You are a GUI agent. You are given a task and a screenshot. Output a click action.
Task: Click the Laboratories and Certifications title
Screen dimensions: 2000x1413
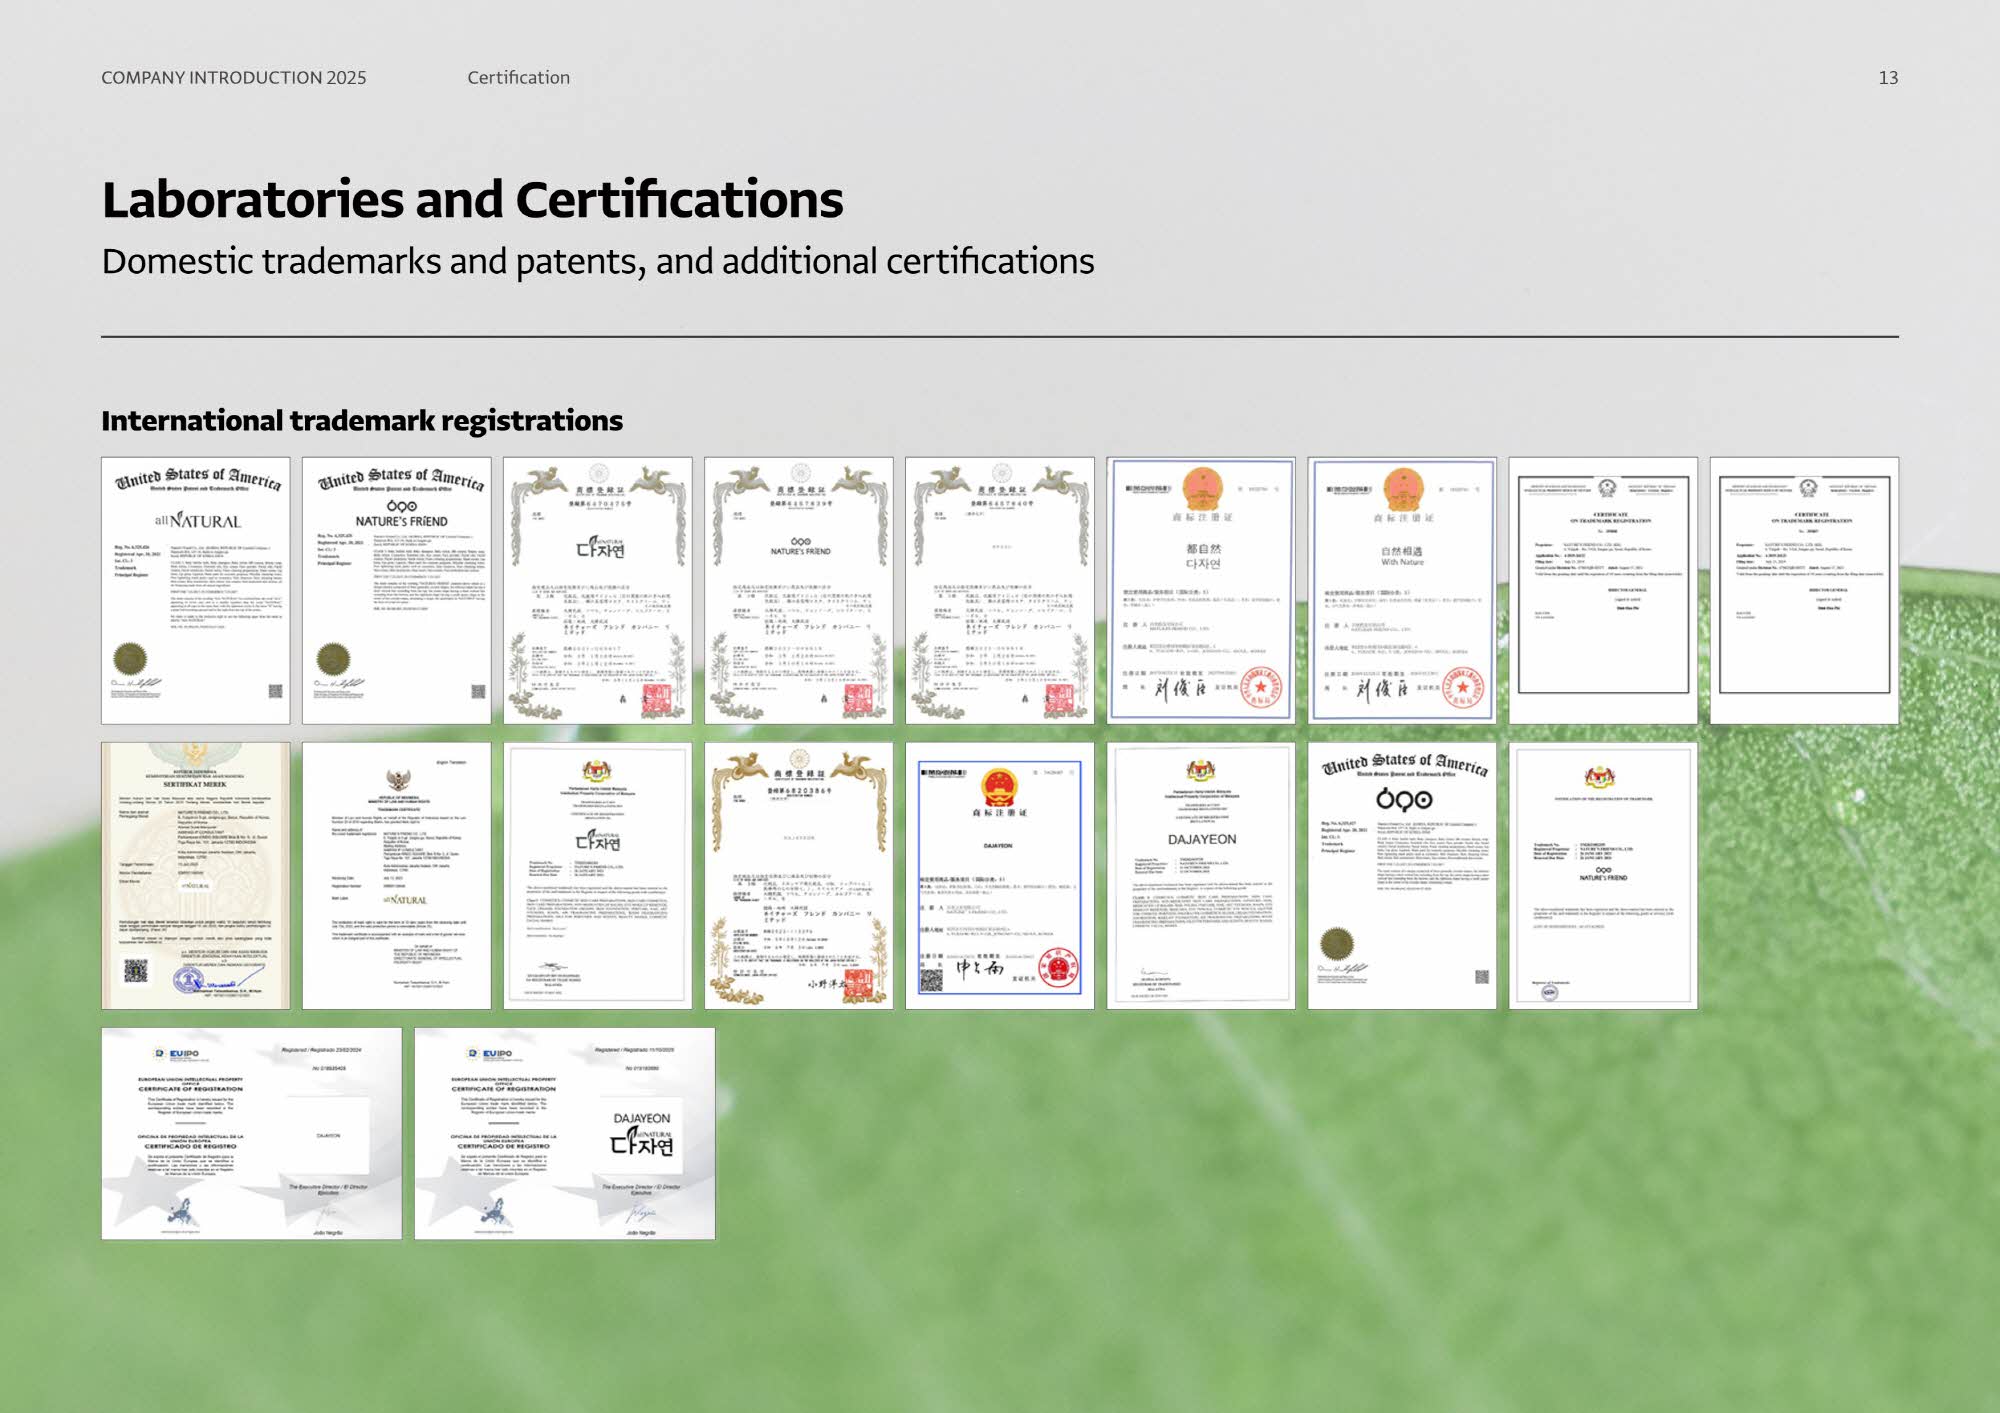click(472, 199)
